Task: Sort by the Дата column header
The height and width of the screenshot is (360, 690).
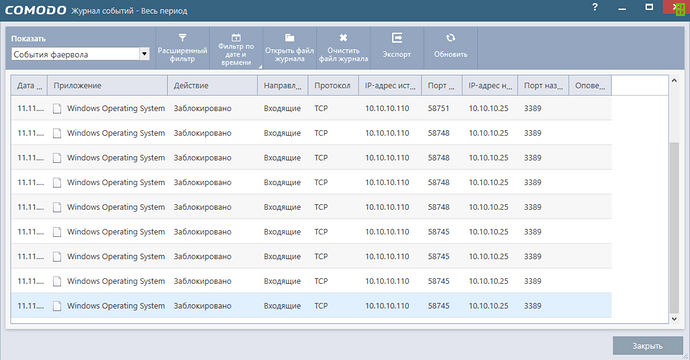Action: [29, 85]
